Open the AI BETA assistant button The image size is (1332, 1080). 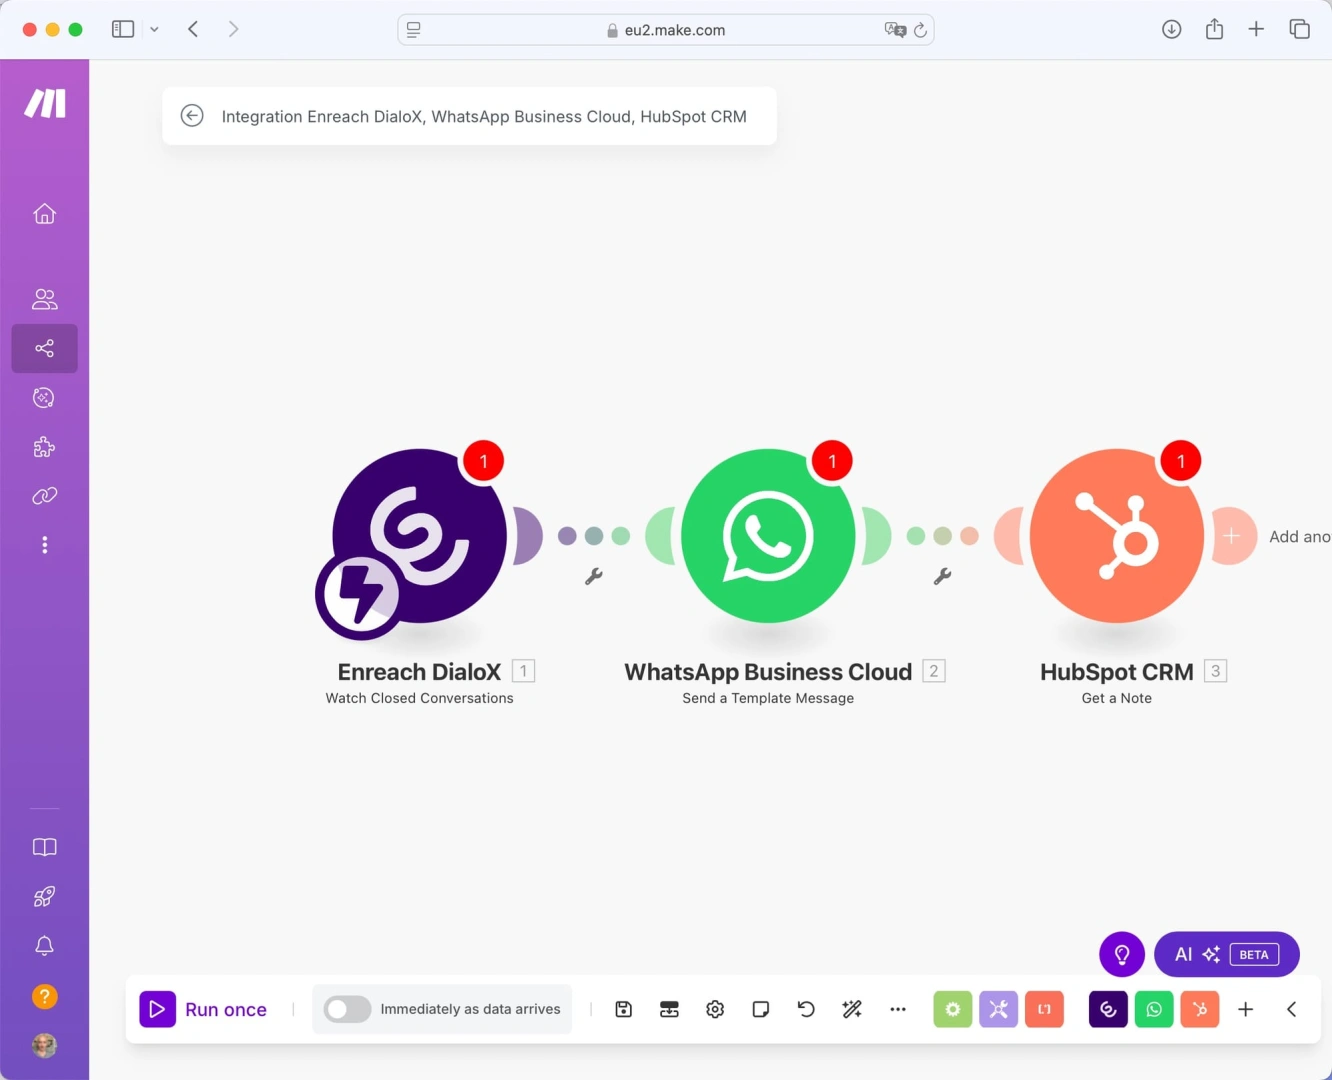(1226, 954)
